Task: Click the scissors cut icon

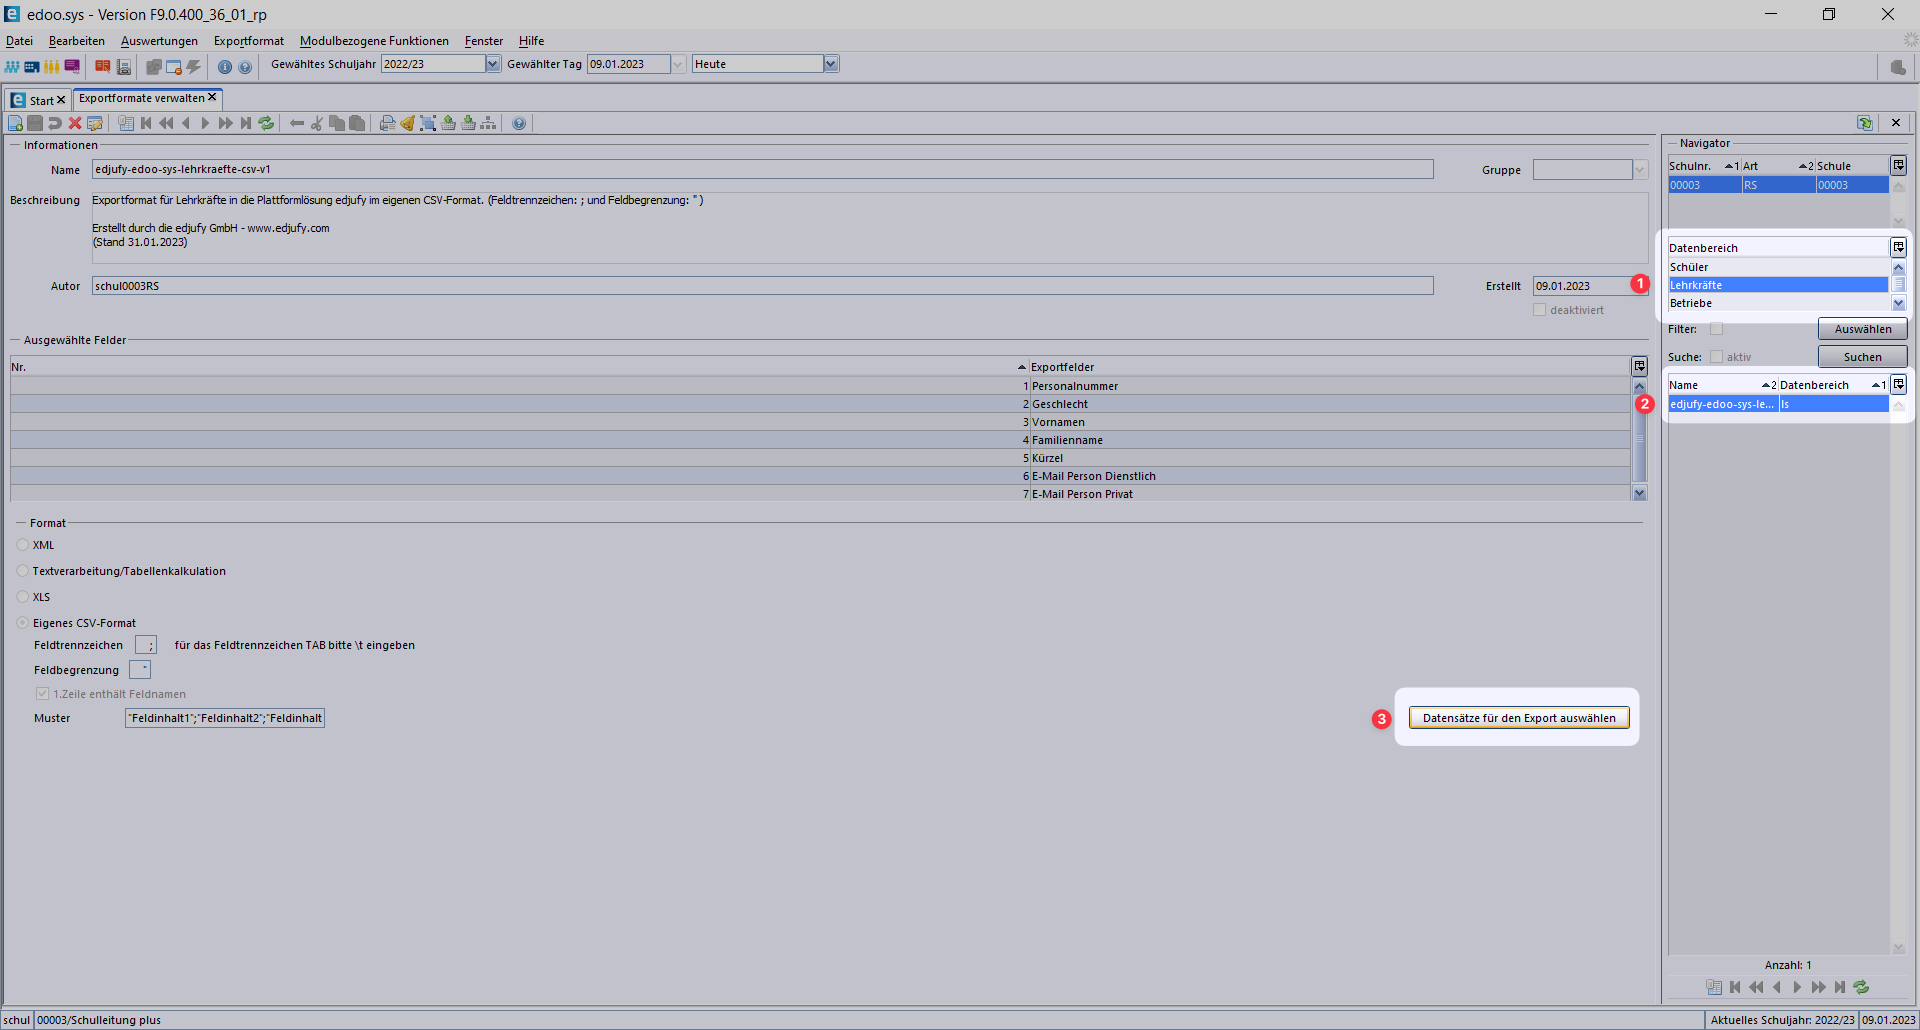Action: pos(317,123)
